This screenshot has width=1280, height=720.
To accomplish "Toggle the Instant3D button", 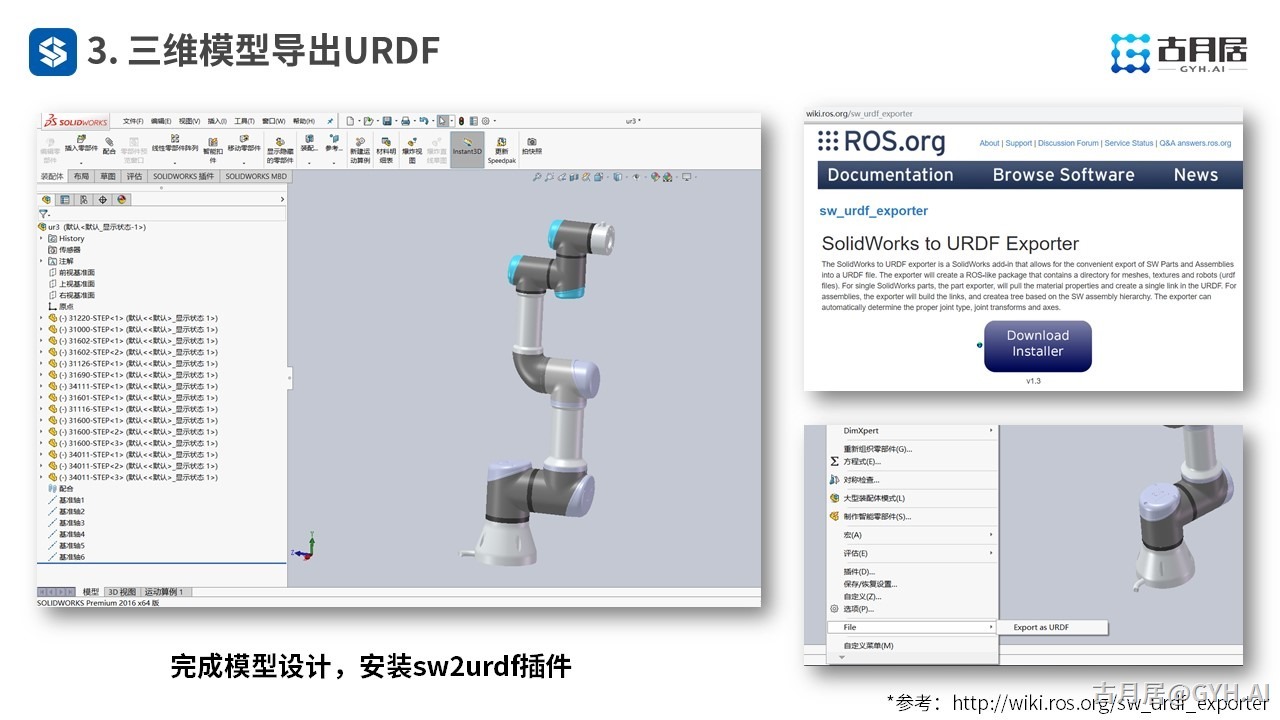I will pyautogui.click(x=467, y=149).
